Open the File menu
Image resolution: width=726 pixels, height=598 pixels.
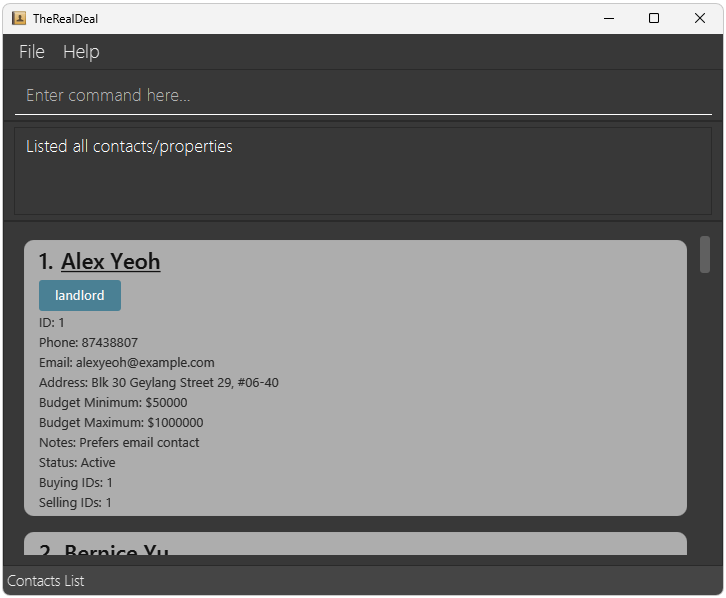point(32,52)
